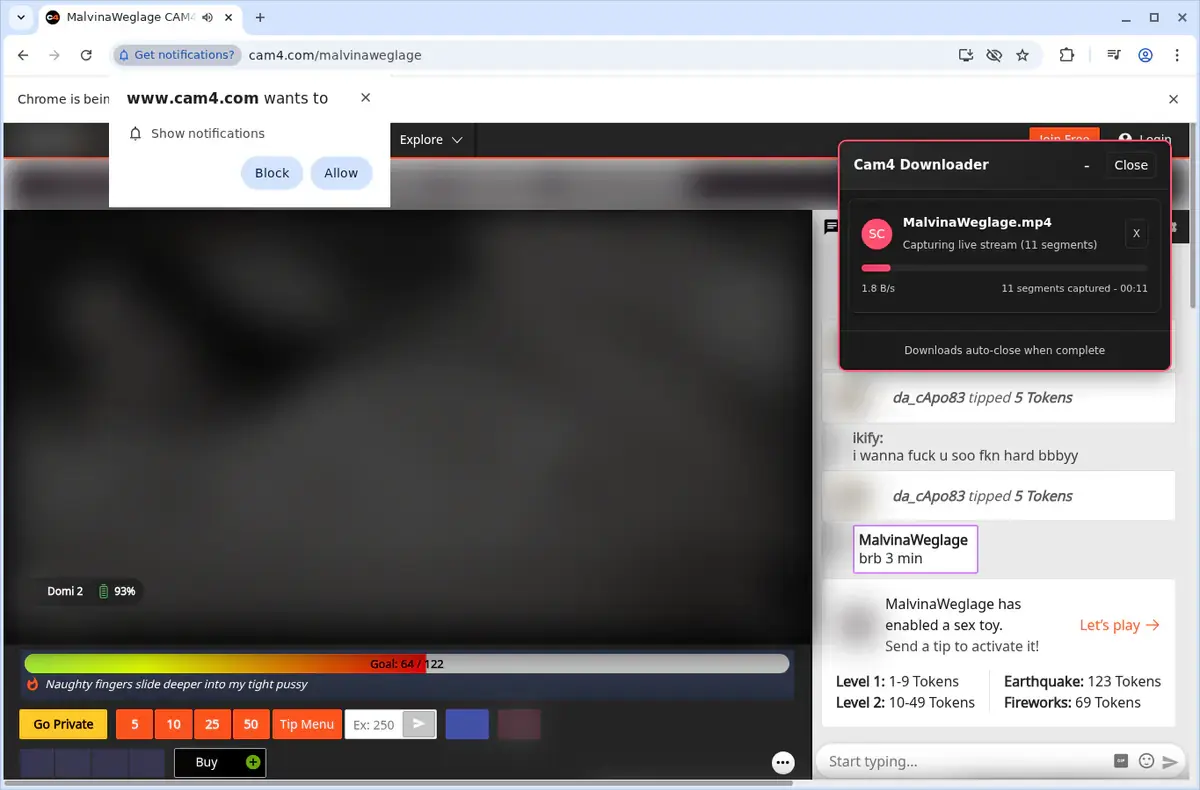Bookmark this page with the star

tap(1022, 55)
